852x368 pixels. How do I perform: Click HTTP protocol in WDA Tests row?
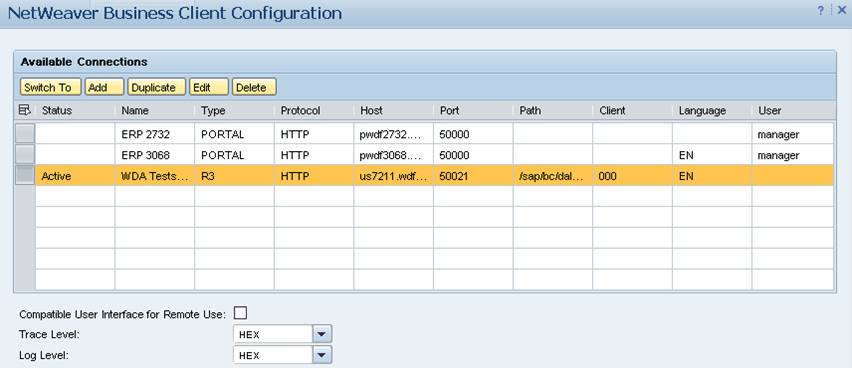tap(314, 176)
